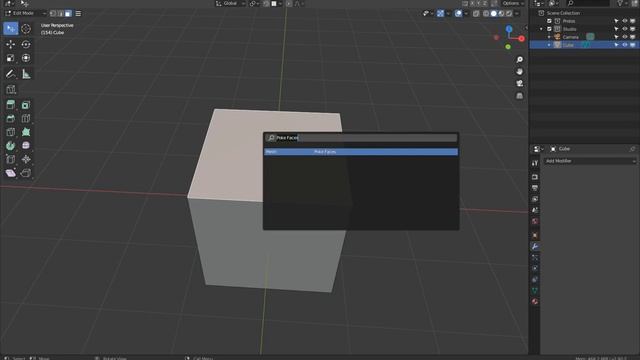
Task: Toggle the Props collection checkbox
Action: 549,21
